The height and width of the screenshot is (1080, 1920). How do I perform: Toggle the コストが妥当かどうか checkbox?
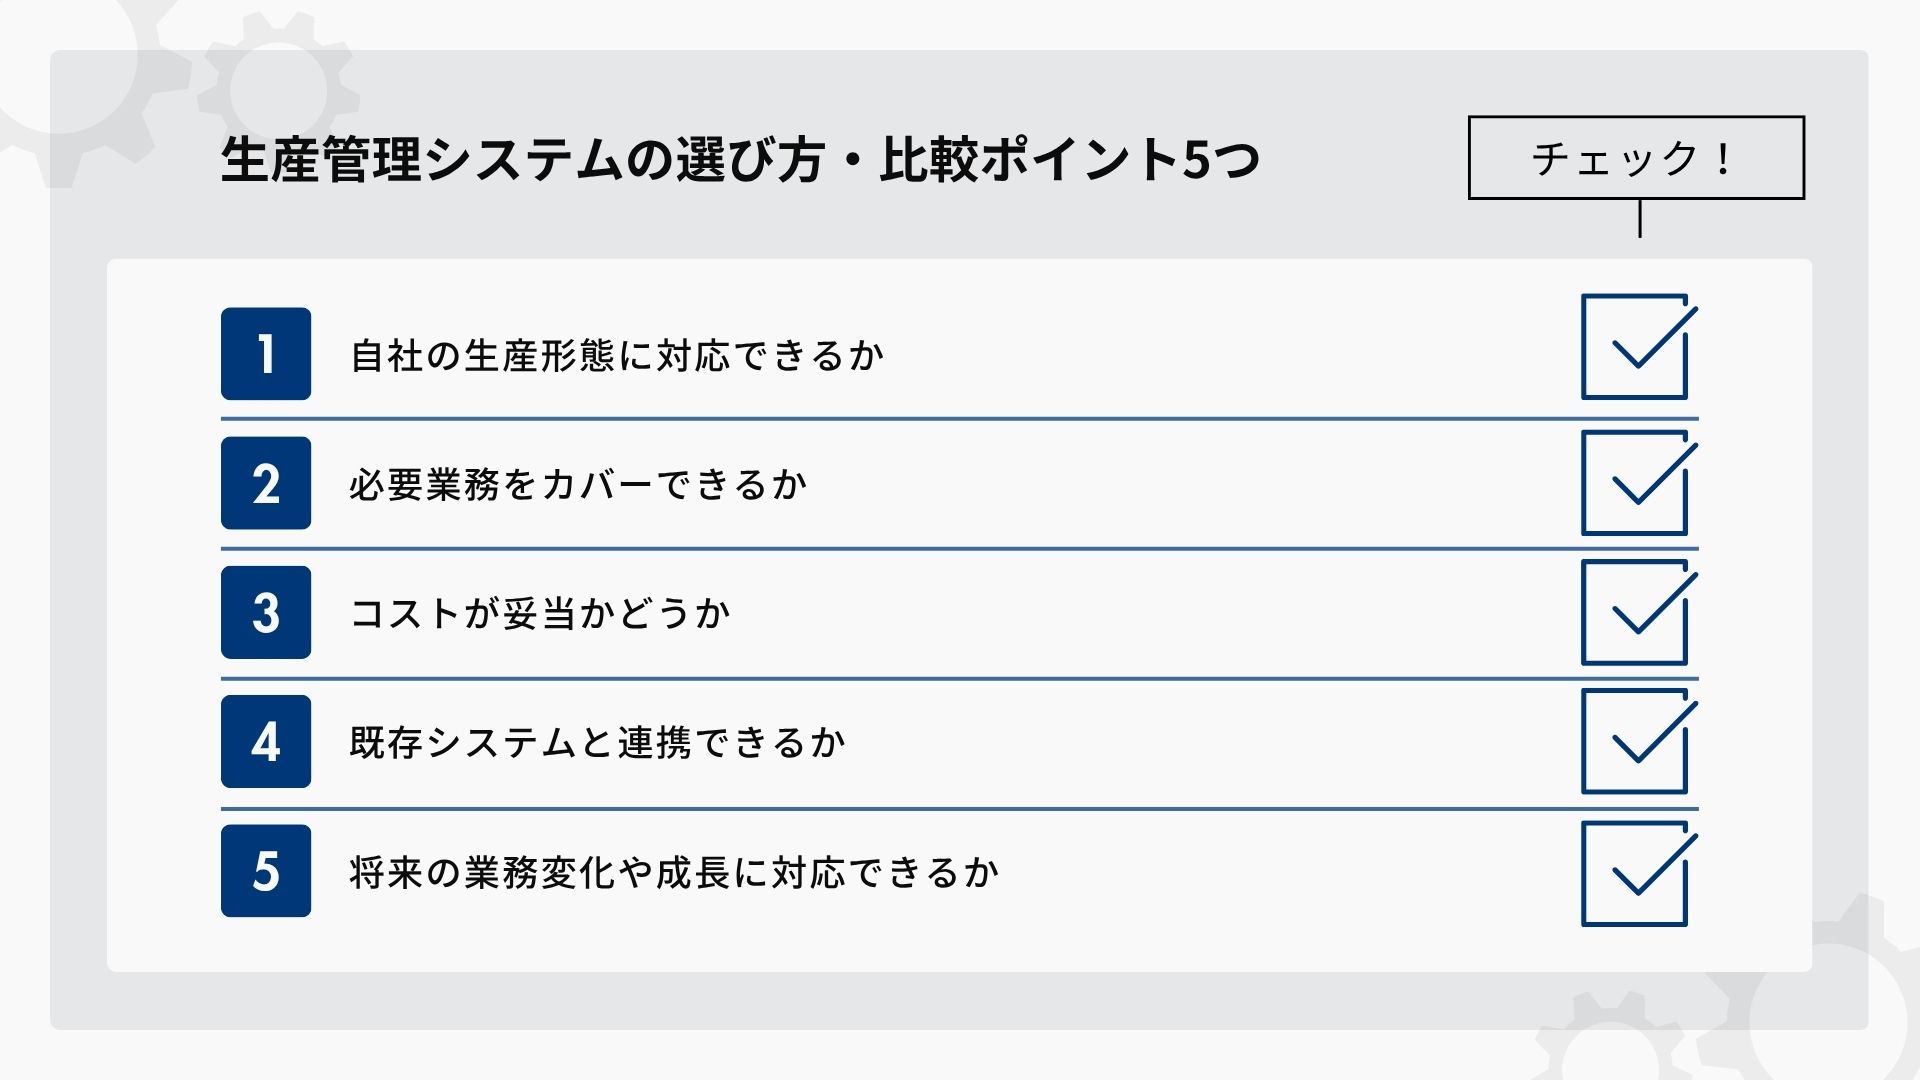click(1635, 612)
